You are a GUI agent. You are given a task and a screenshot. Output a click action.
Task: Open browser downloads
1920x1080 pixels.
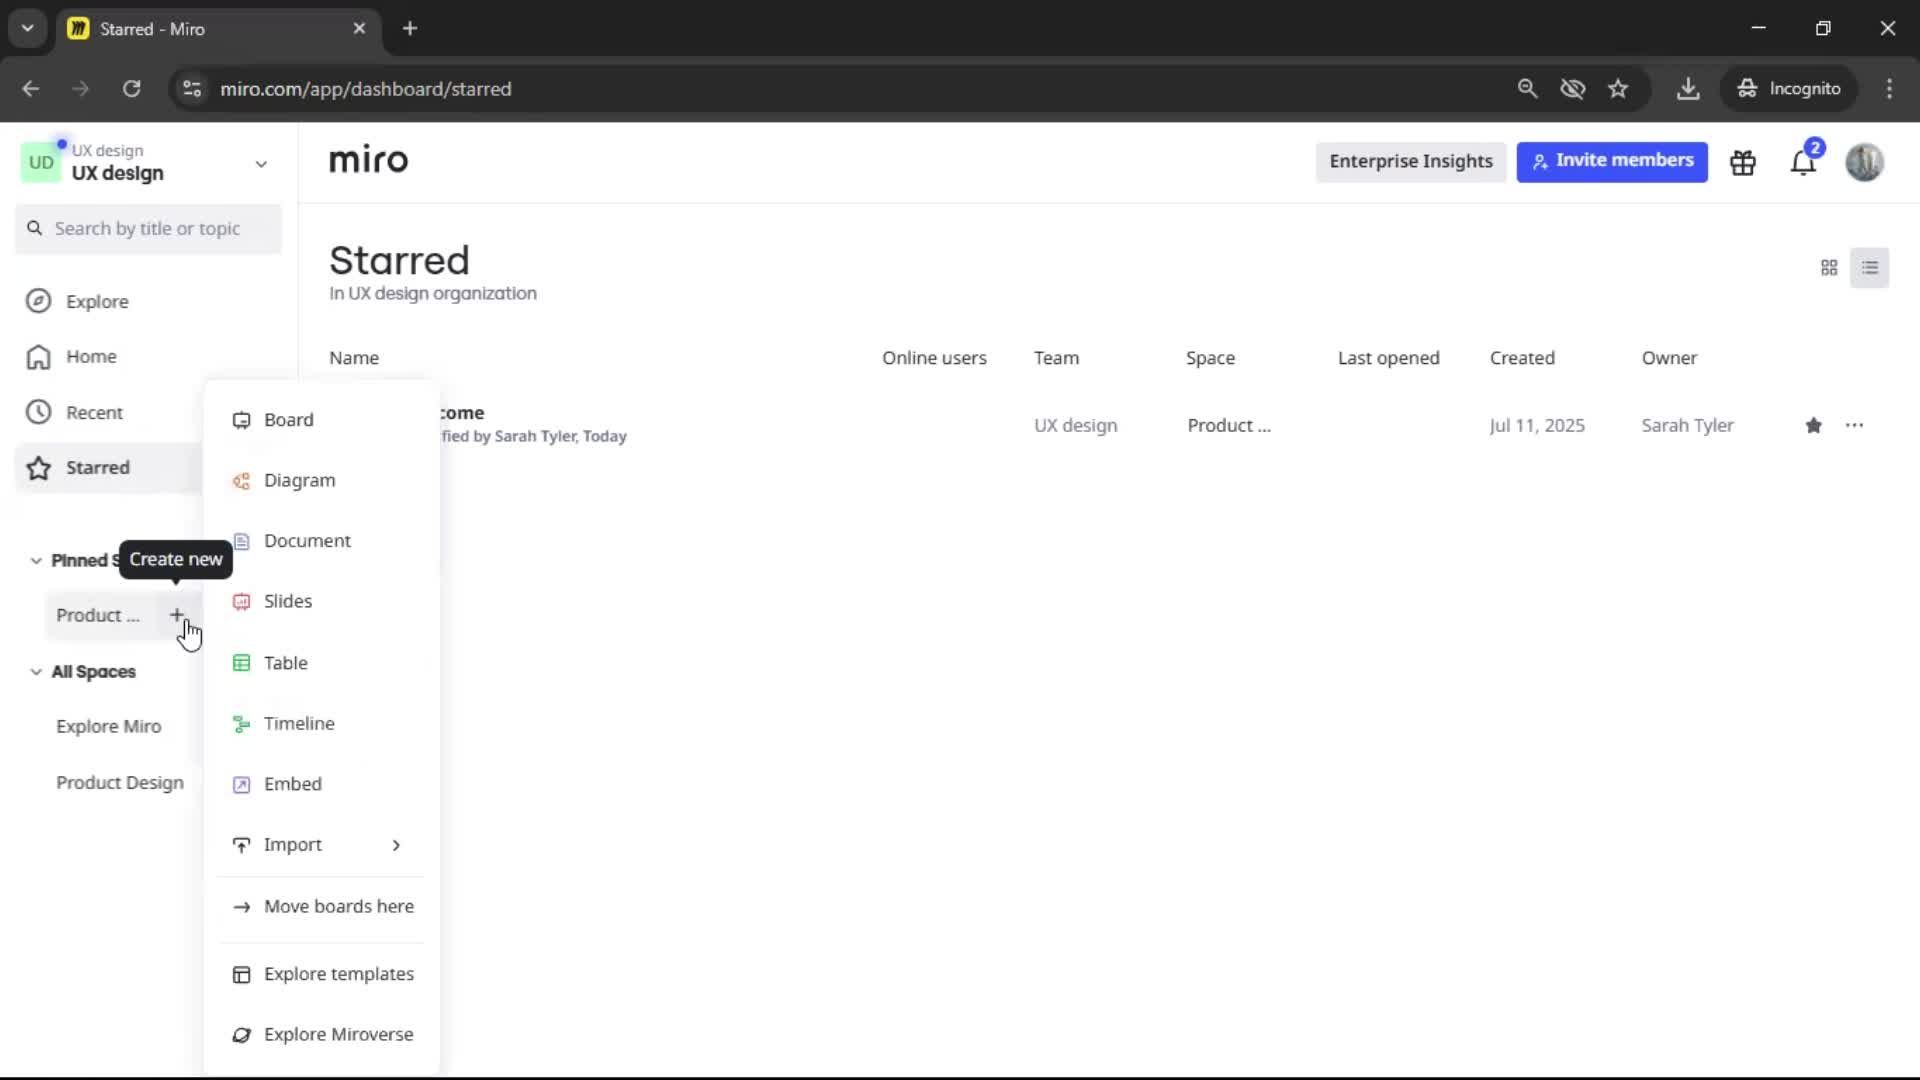pyautogui.click(x=1688, y=89)
